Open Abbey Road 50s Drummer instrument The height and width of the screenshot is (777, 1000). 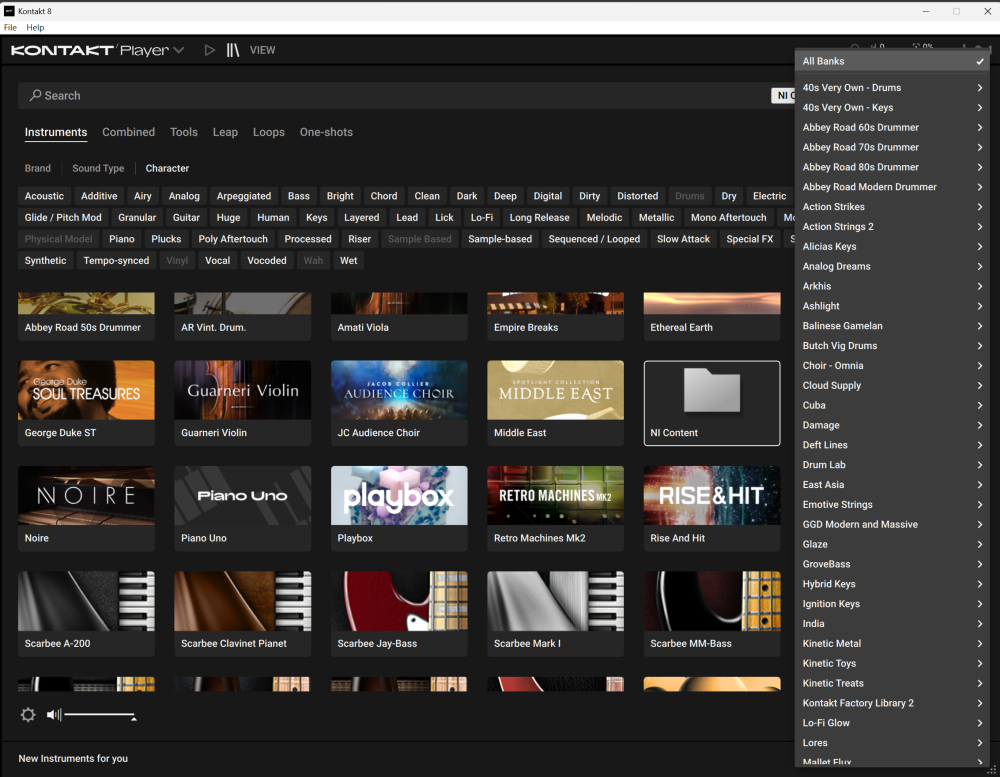[86, 316]
